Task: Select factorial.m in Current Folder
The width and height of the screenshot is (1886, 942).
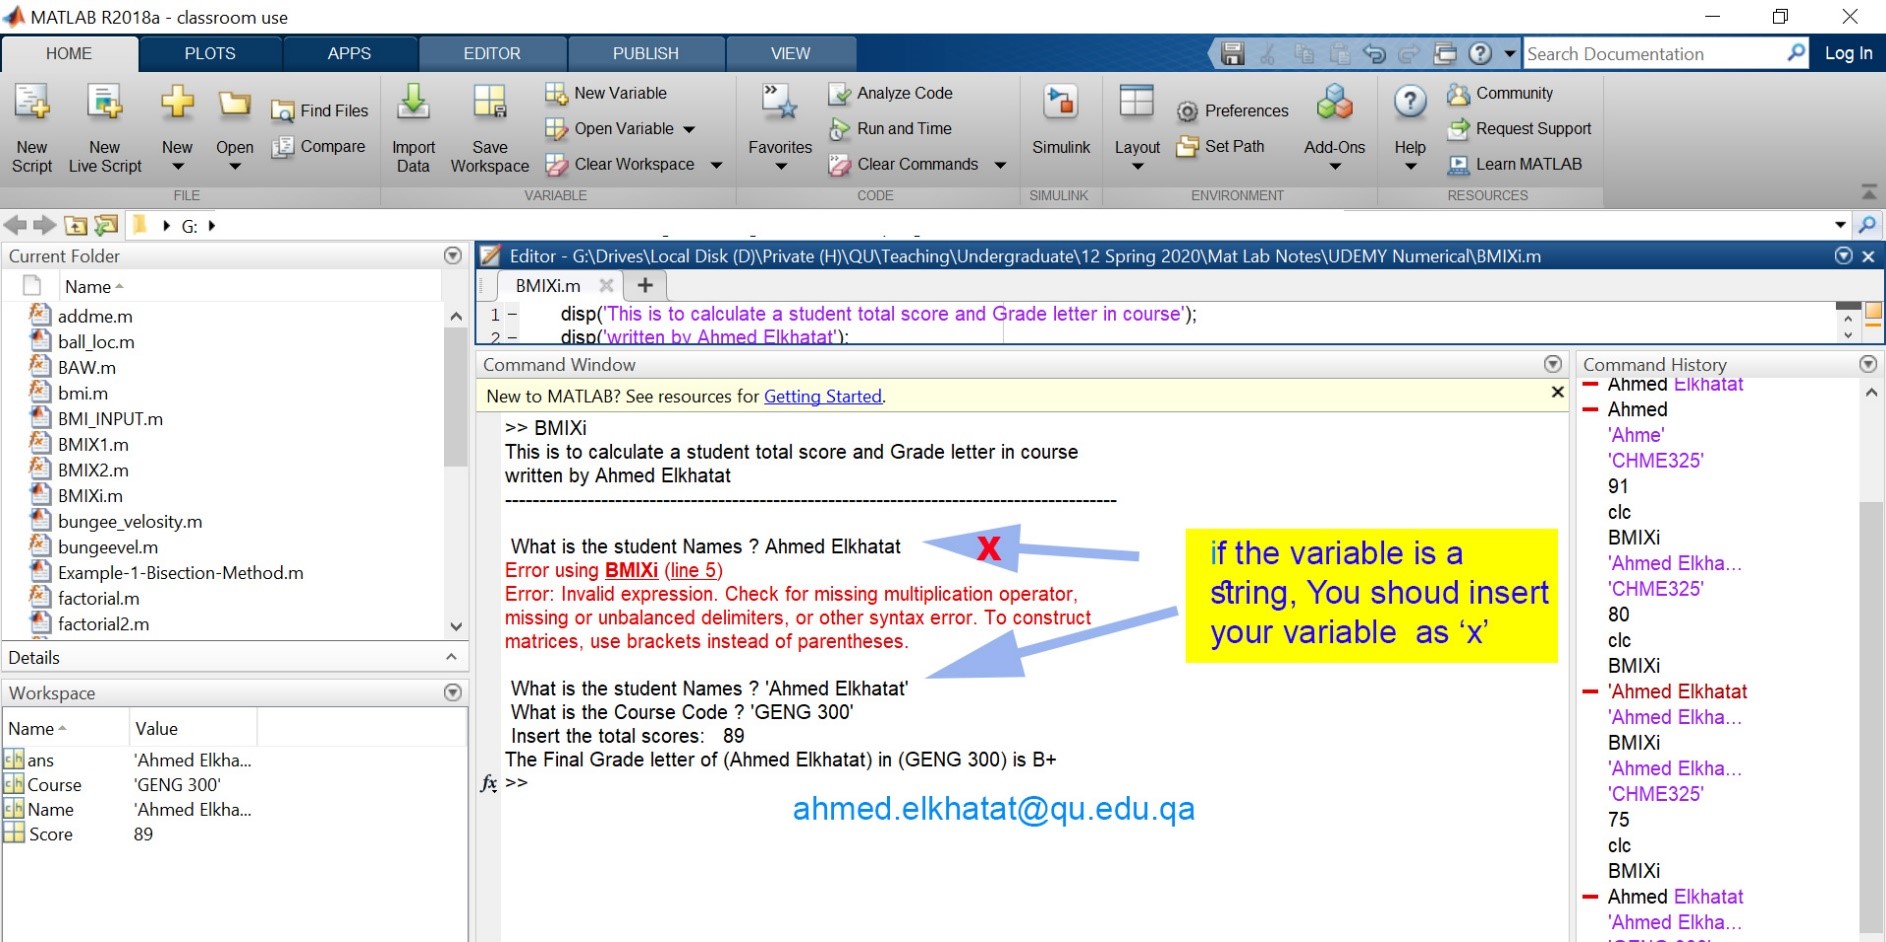Action: point(98,599)
